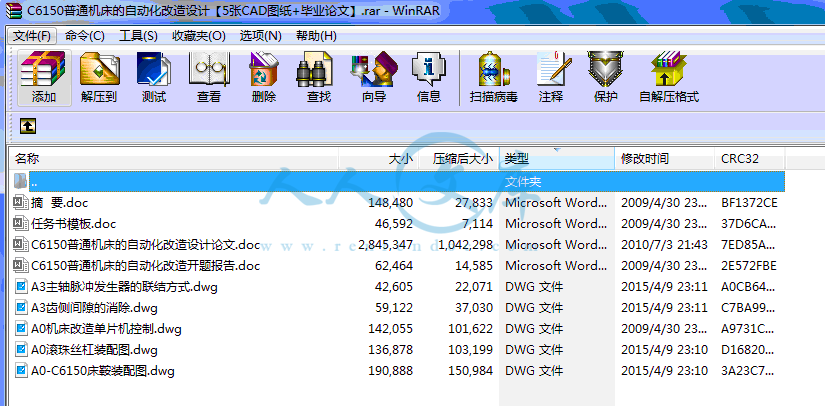Click the 添加 (Add) toolbar icon
This screenshot has width=825, height=406.
pyautogui.click(x=43, y=68)
